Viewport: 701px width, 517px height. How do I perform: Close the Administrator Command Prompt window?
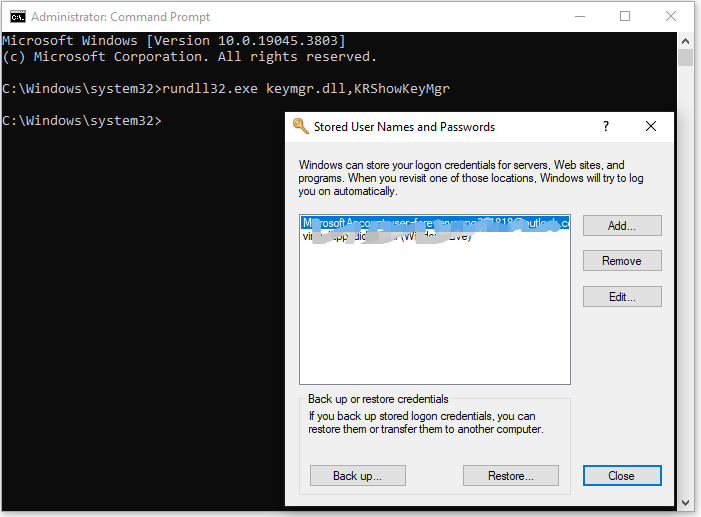pos(671,17)
